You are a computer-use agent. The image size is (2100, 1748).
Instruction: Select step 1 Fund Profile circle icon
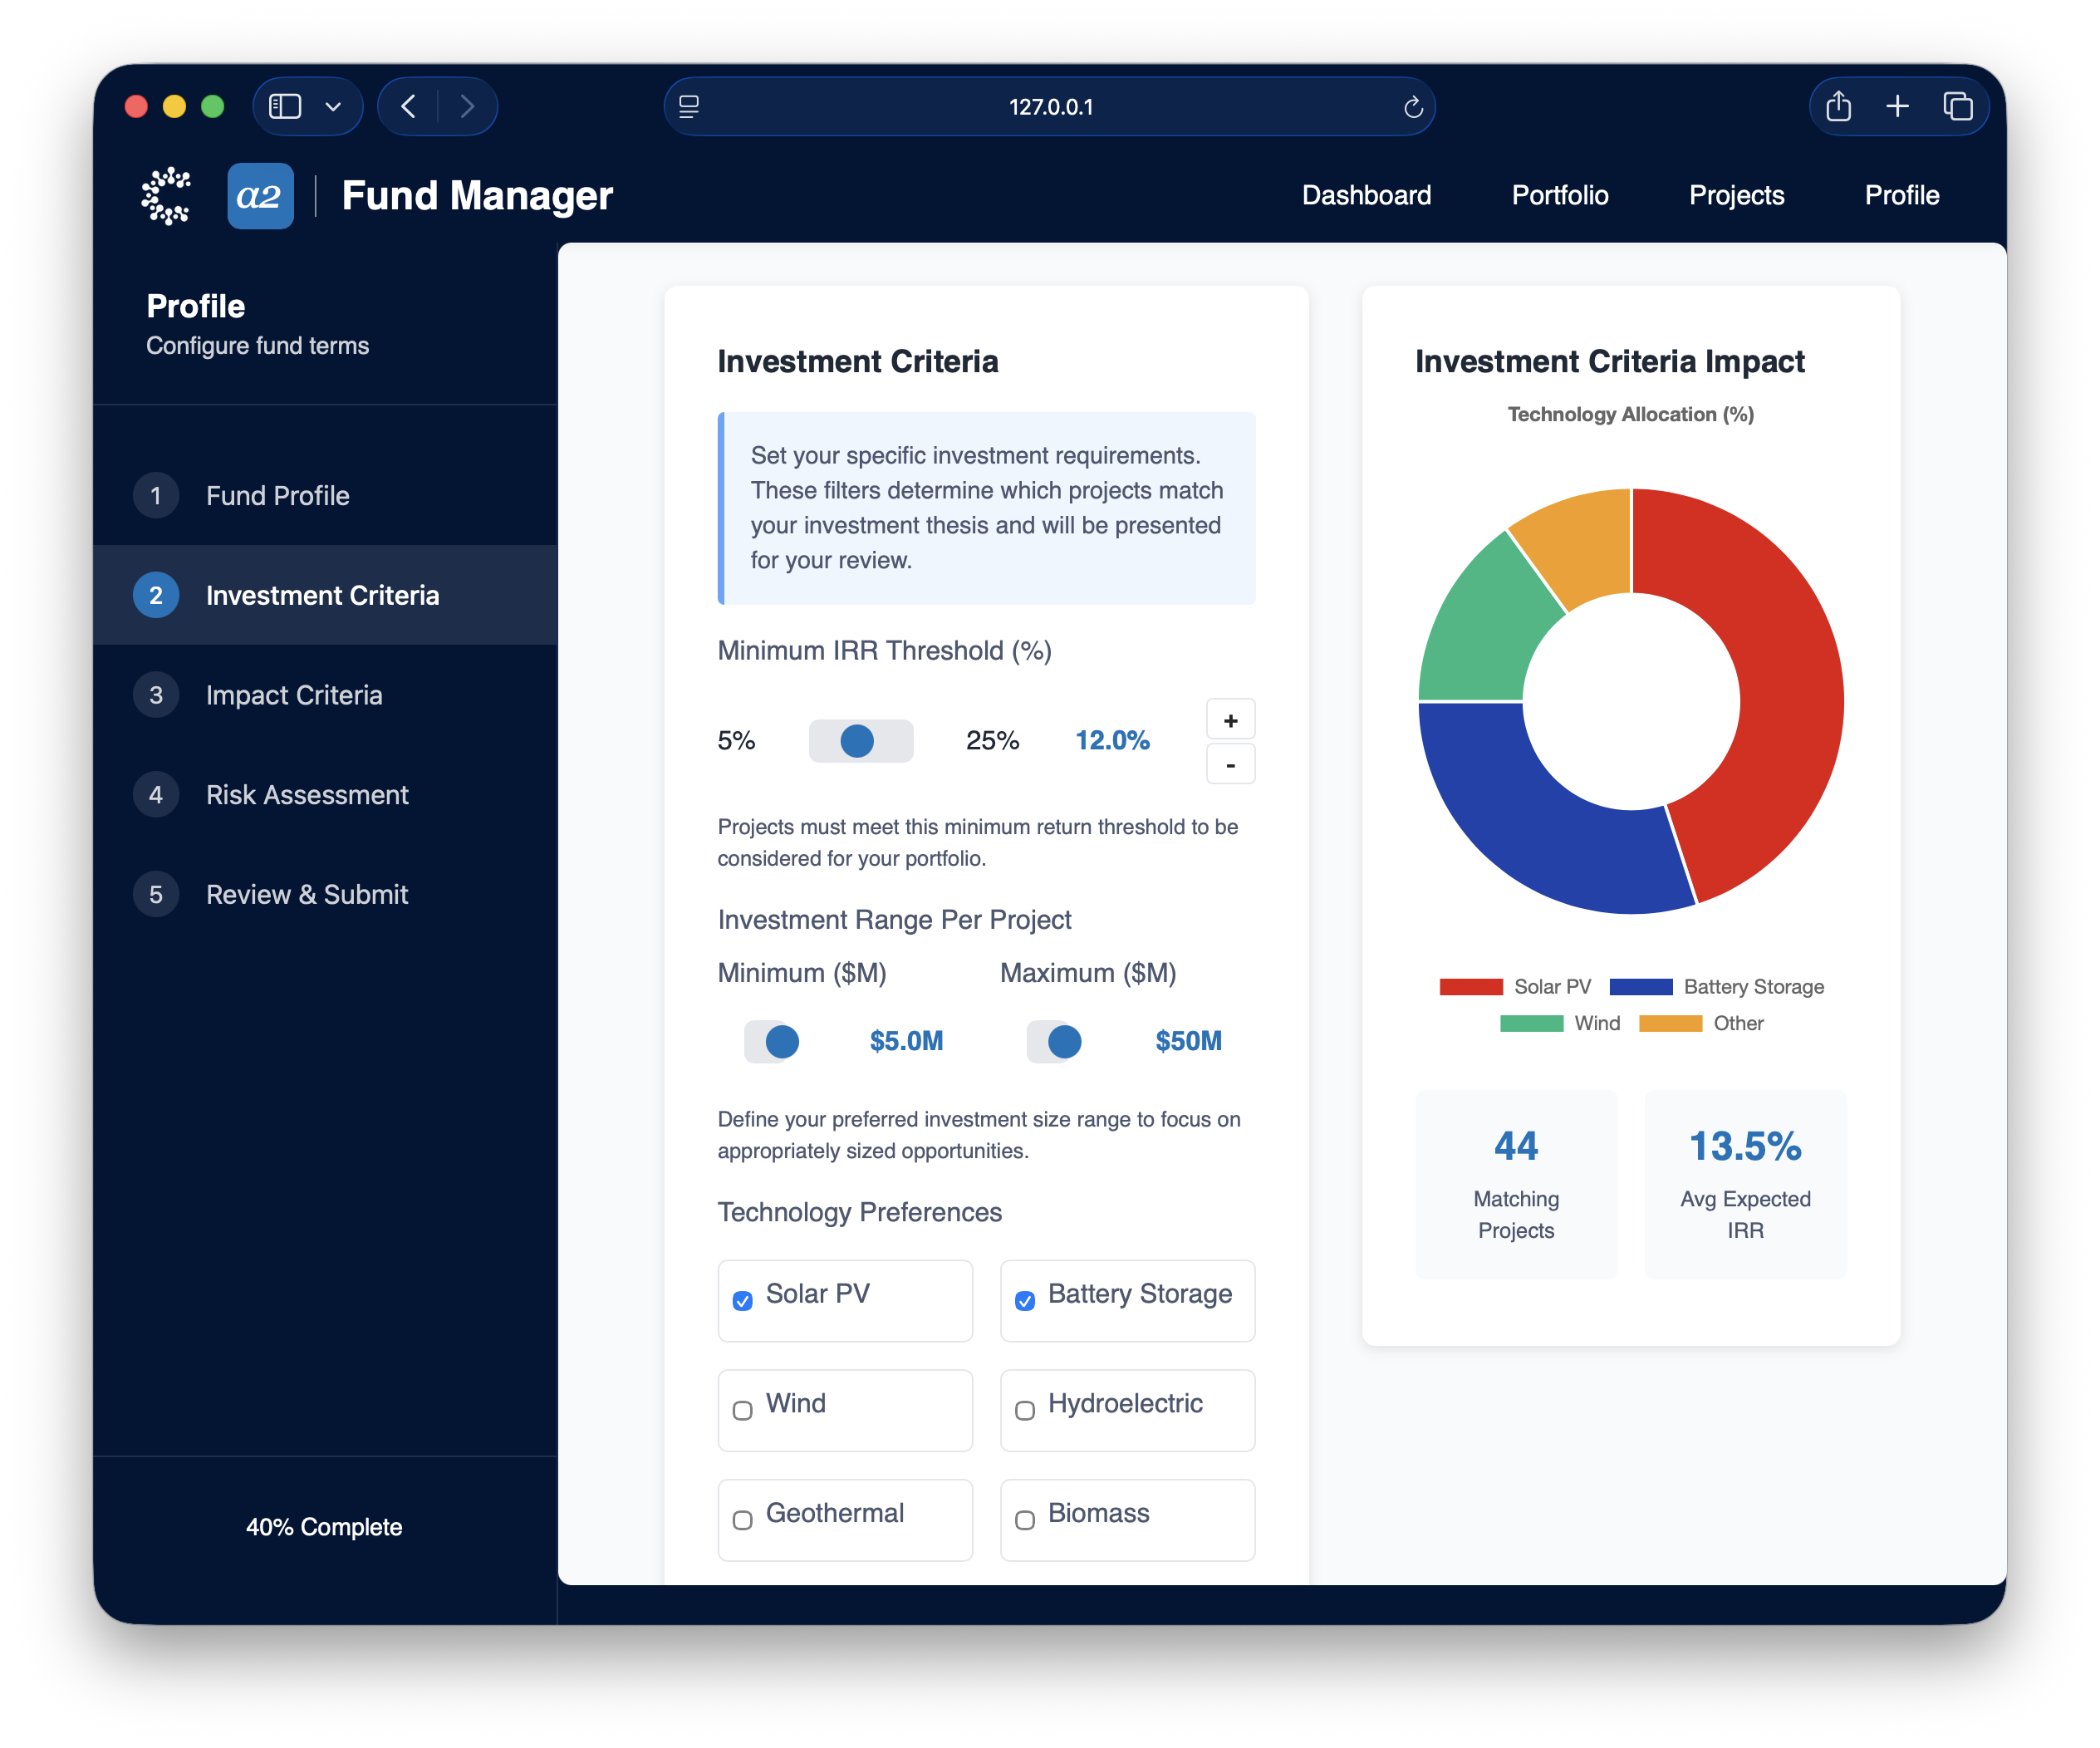[x=156, y=495]
